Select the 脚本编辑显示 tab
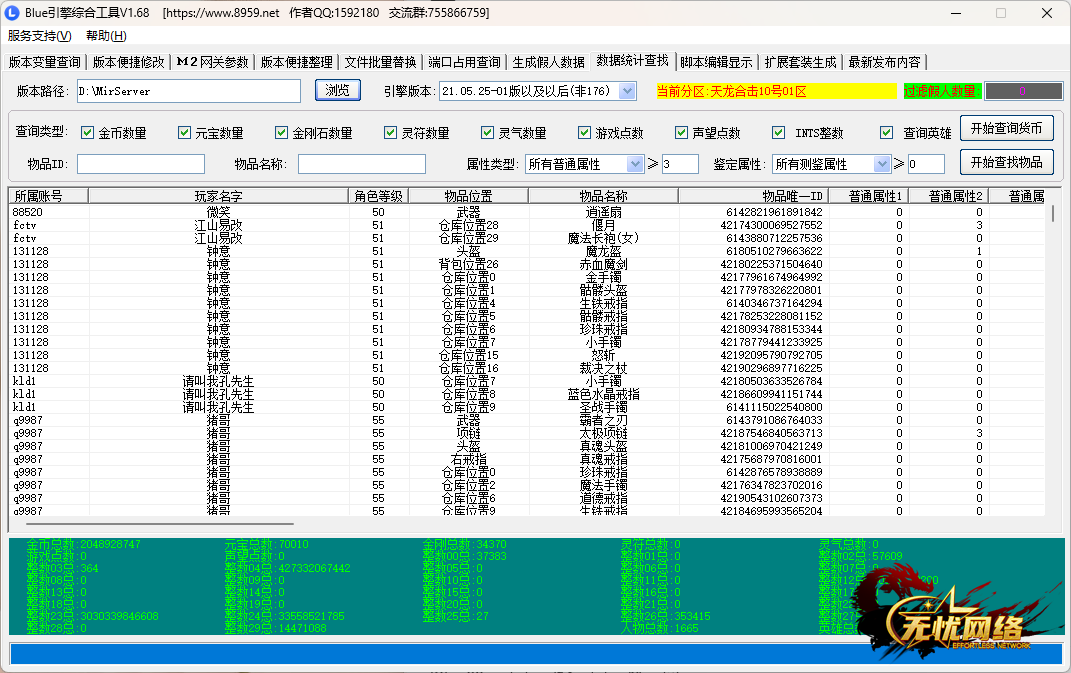 (716, 62)
